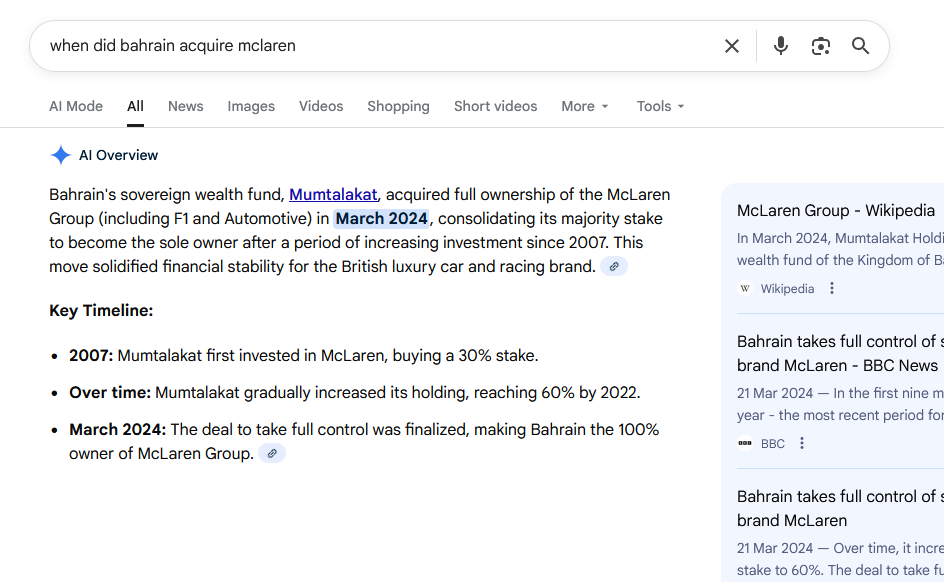
Task: Open the BBC News McLaren article
Action: (x=838, y=353)
